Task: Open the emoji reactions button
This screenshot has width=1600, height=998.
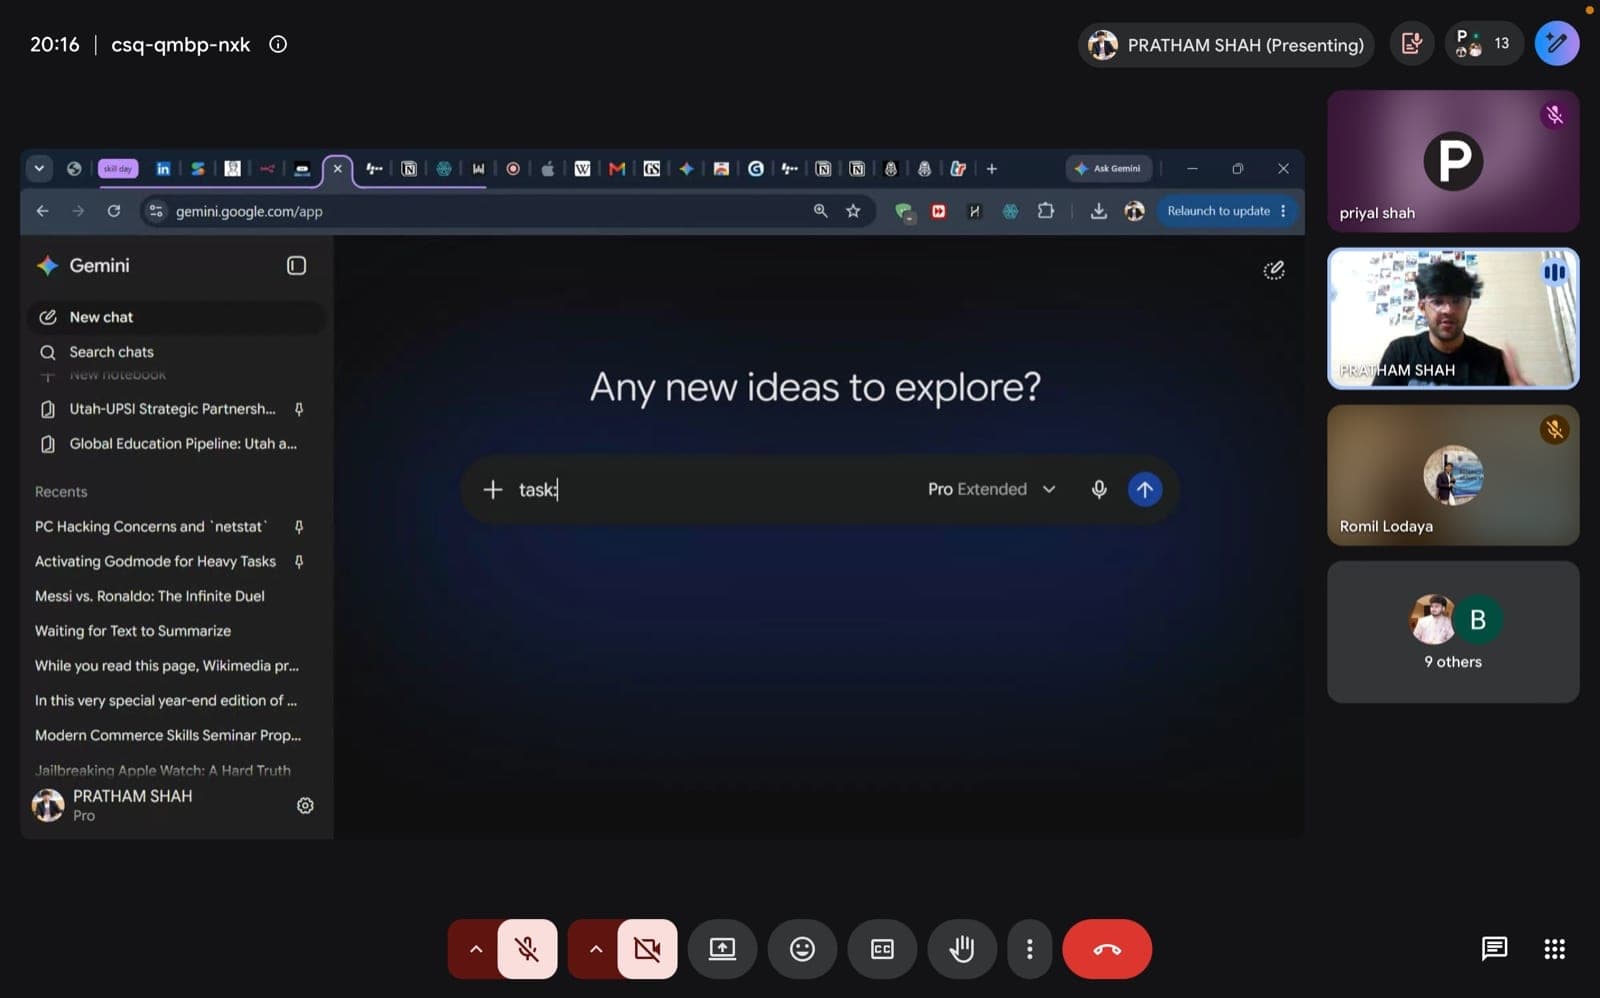Action: [802, 948]
